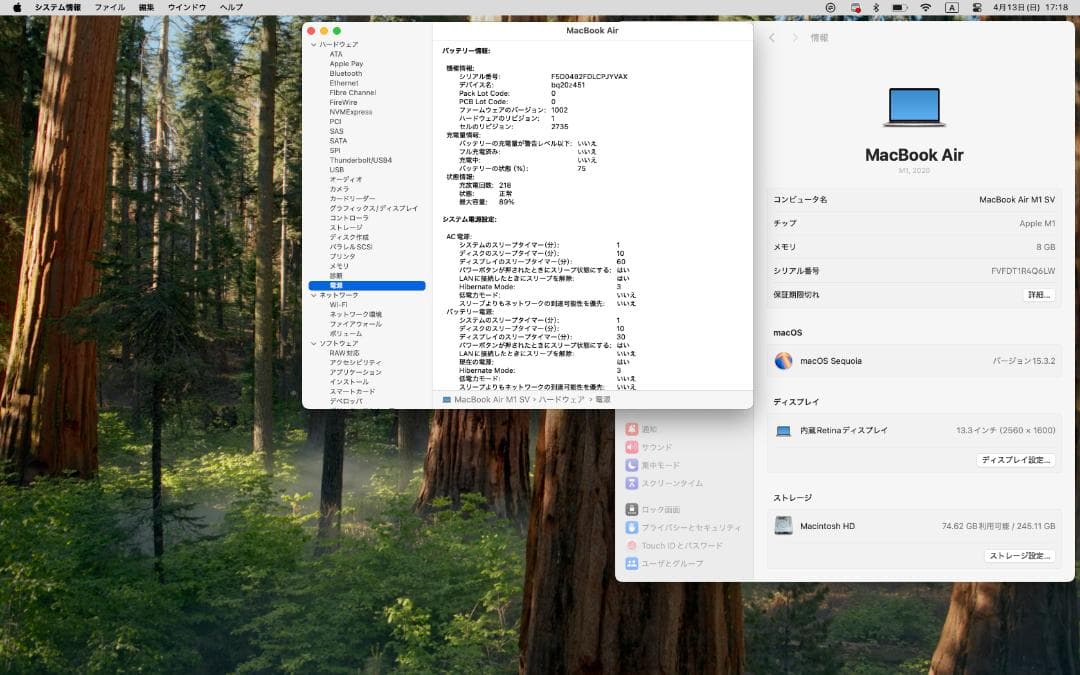Select USB in the hardware list

337,170
